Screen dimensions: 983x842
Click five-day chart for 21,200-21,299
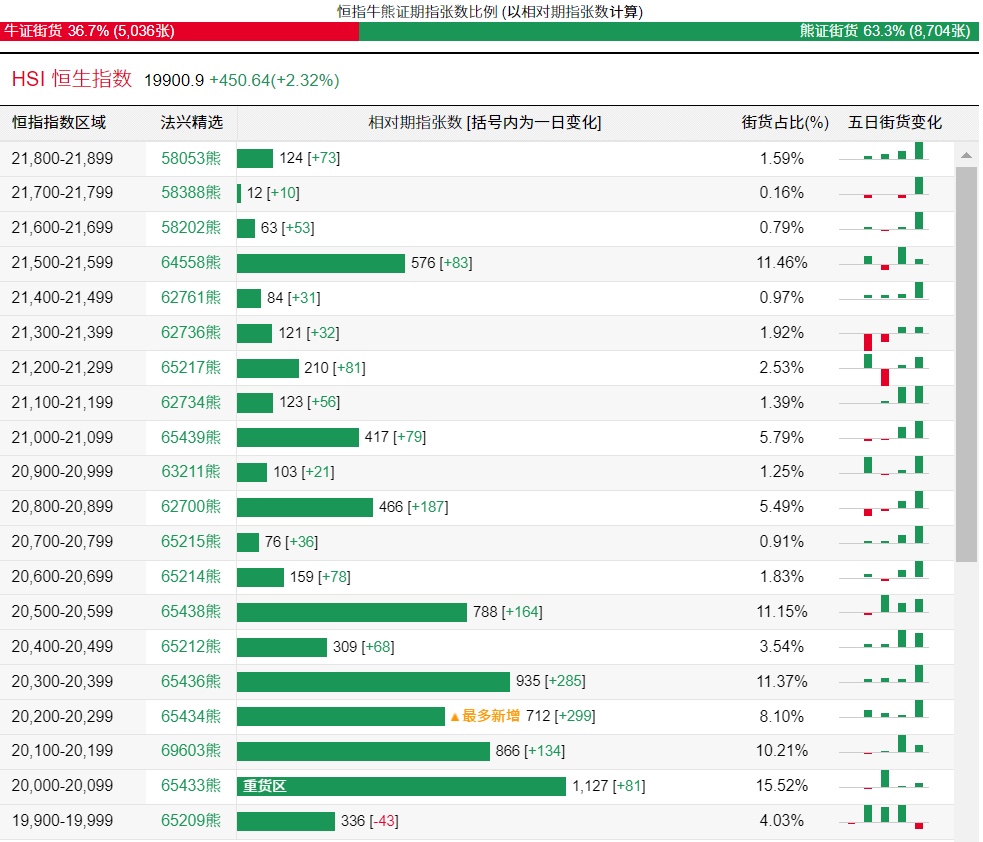(x=884, y=370)
